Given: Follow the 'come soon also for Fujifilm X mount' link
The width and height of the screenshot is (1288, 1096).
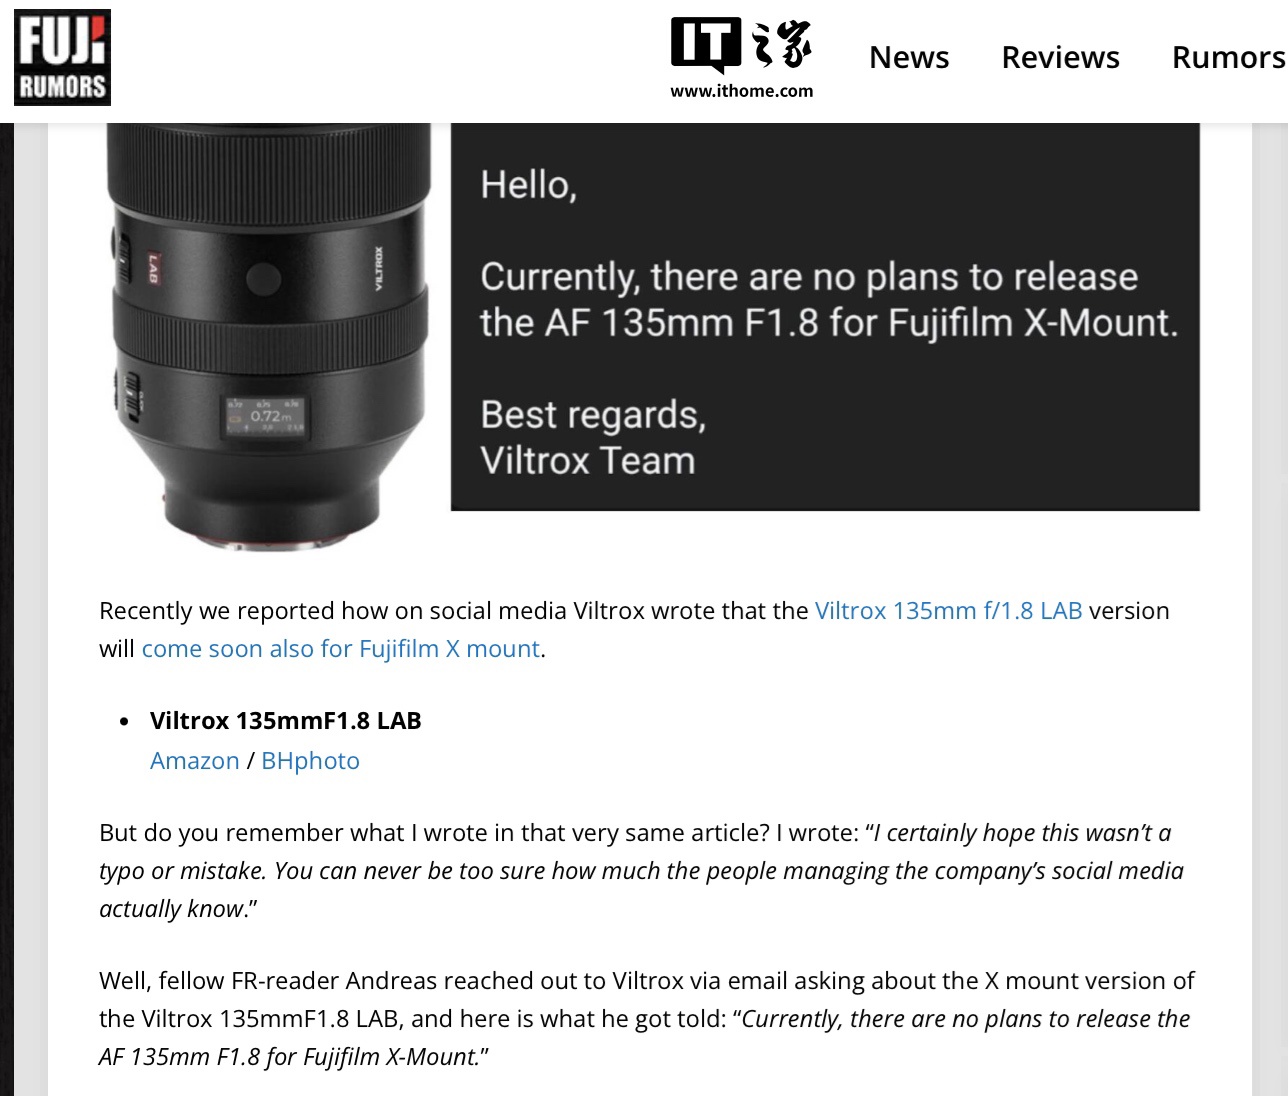Looking at the screenshot, I should 341,648.
